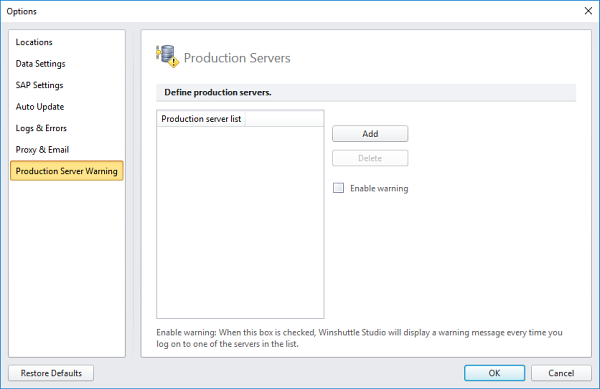Click the disabled Delete button
This screenshot has height=389, width=600.
click(370, 158)
